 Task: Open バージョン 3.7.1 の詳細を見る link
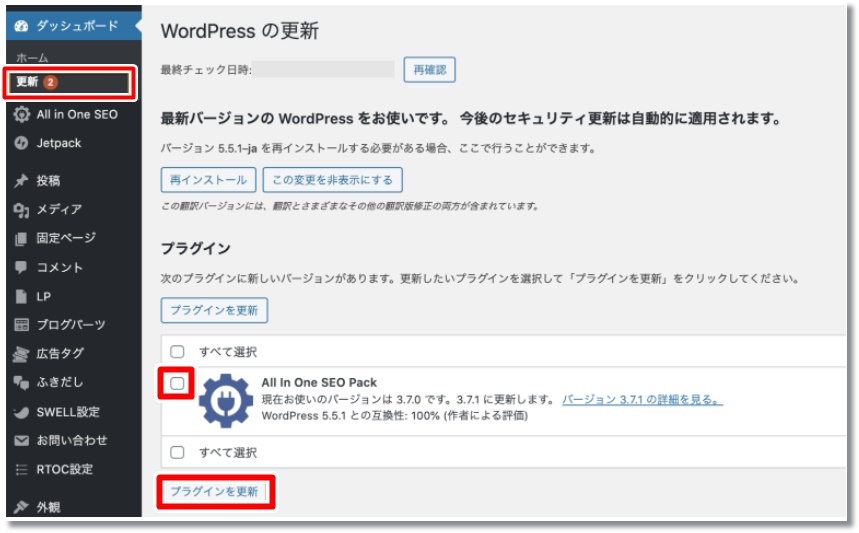pyautogui.click(x=643, y=400)
